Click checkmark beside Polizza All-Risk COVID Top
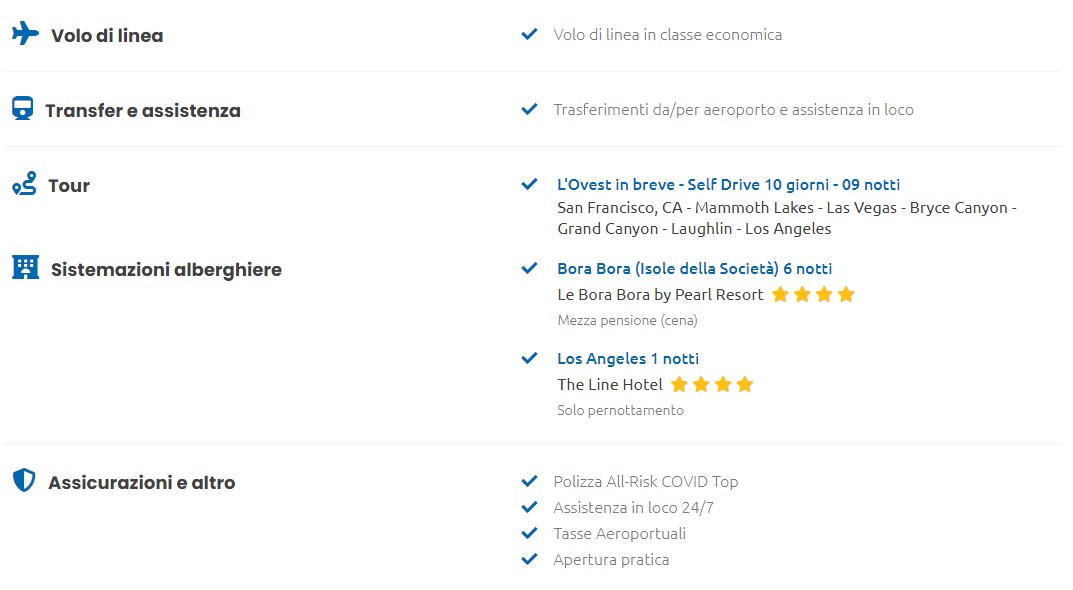The height and width of the screenshot is (590, 1073). click(x=529, y=481)
